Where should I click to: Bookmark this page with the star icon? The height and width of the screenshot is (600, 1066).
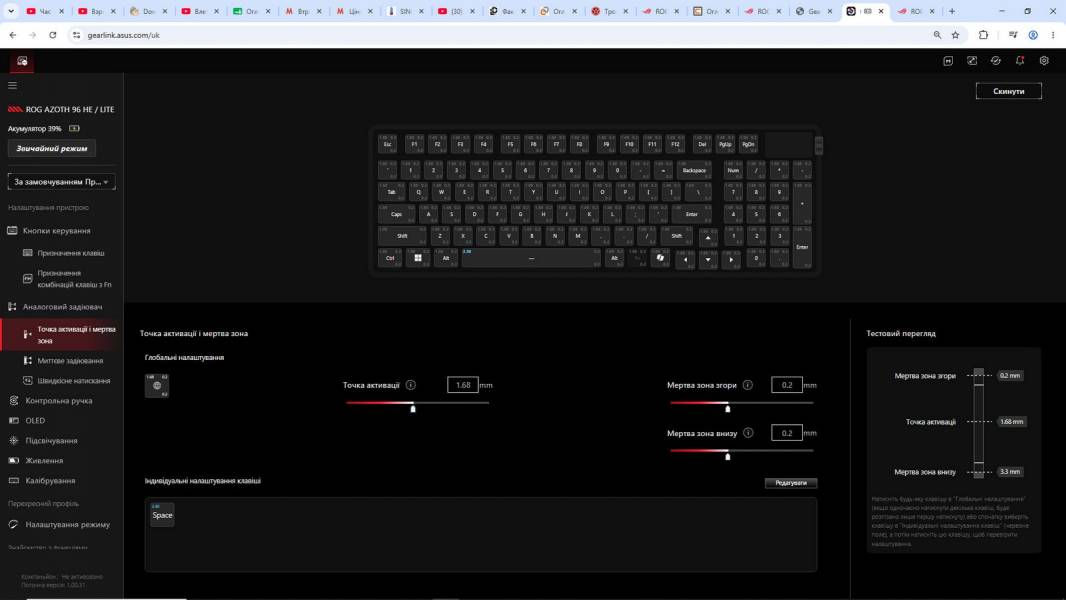(x=955, y=35)
